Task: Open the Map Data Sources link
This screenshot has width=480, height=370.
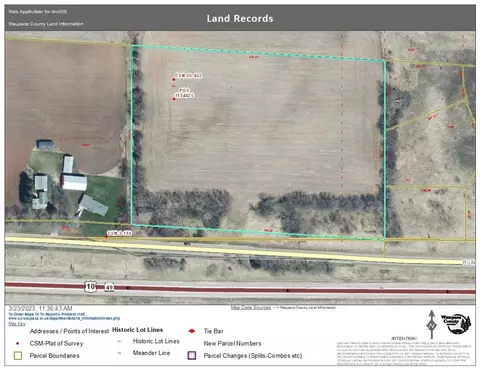Action: tap(250, 307)
